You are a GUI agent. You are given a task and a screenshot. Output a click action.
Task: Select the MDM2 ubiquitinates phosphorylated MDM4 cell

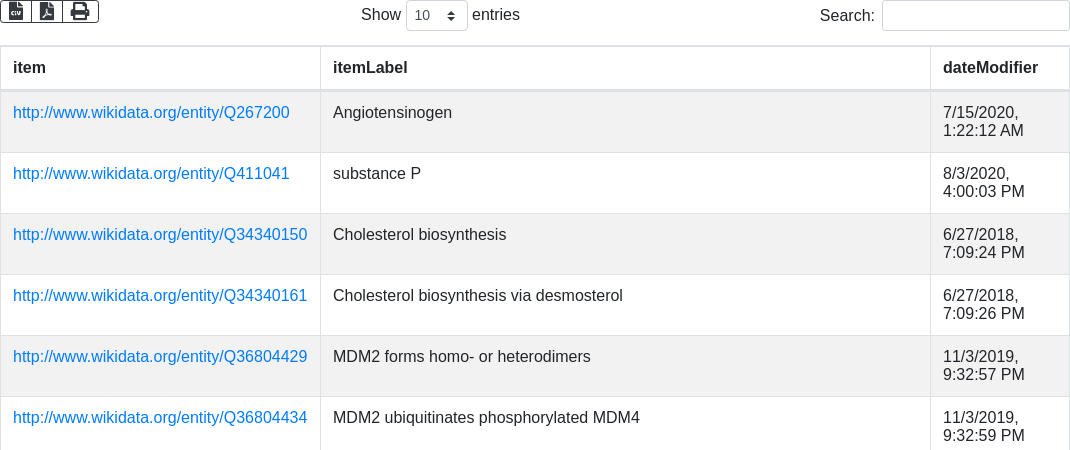click(x=625, y=423)
